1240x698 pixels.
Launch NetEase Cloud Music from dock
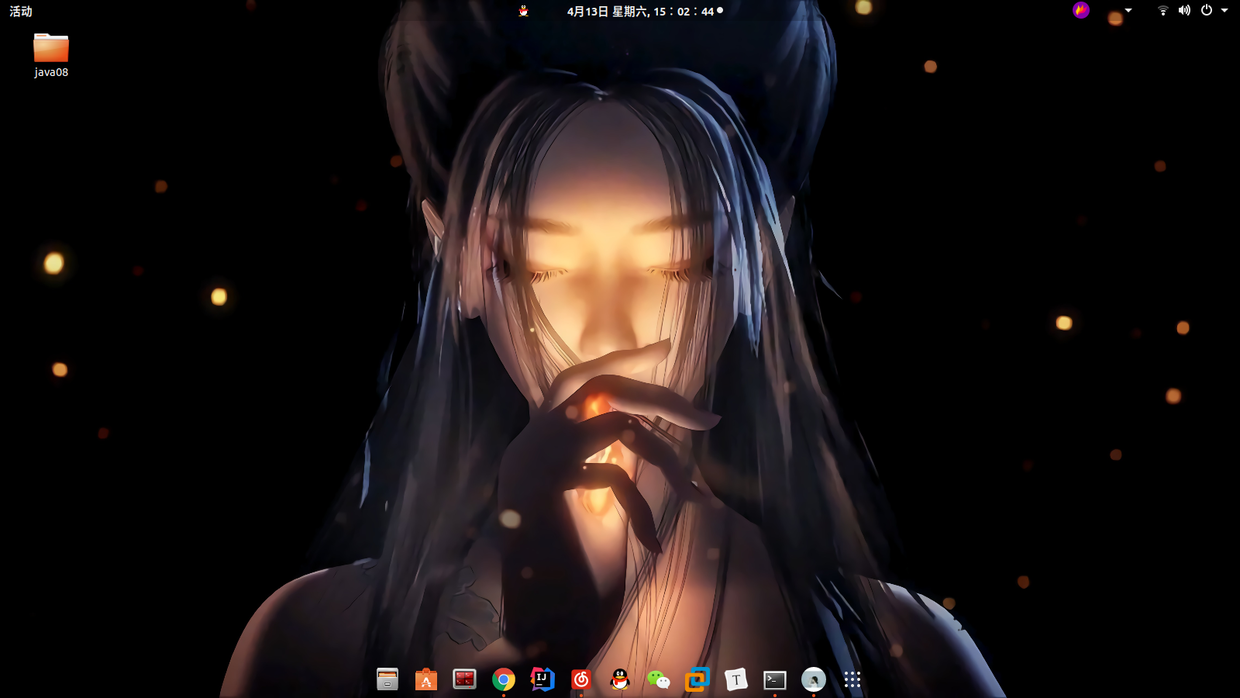tap(581, 679)
